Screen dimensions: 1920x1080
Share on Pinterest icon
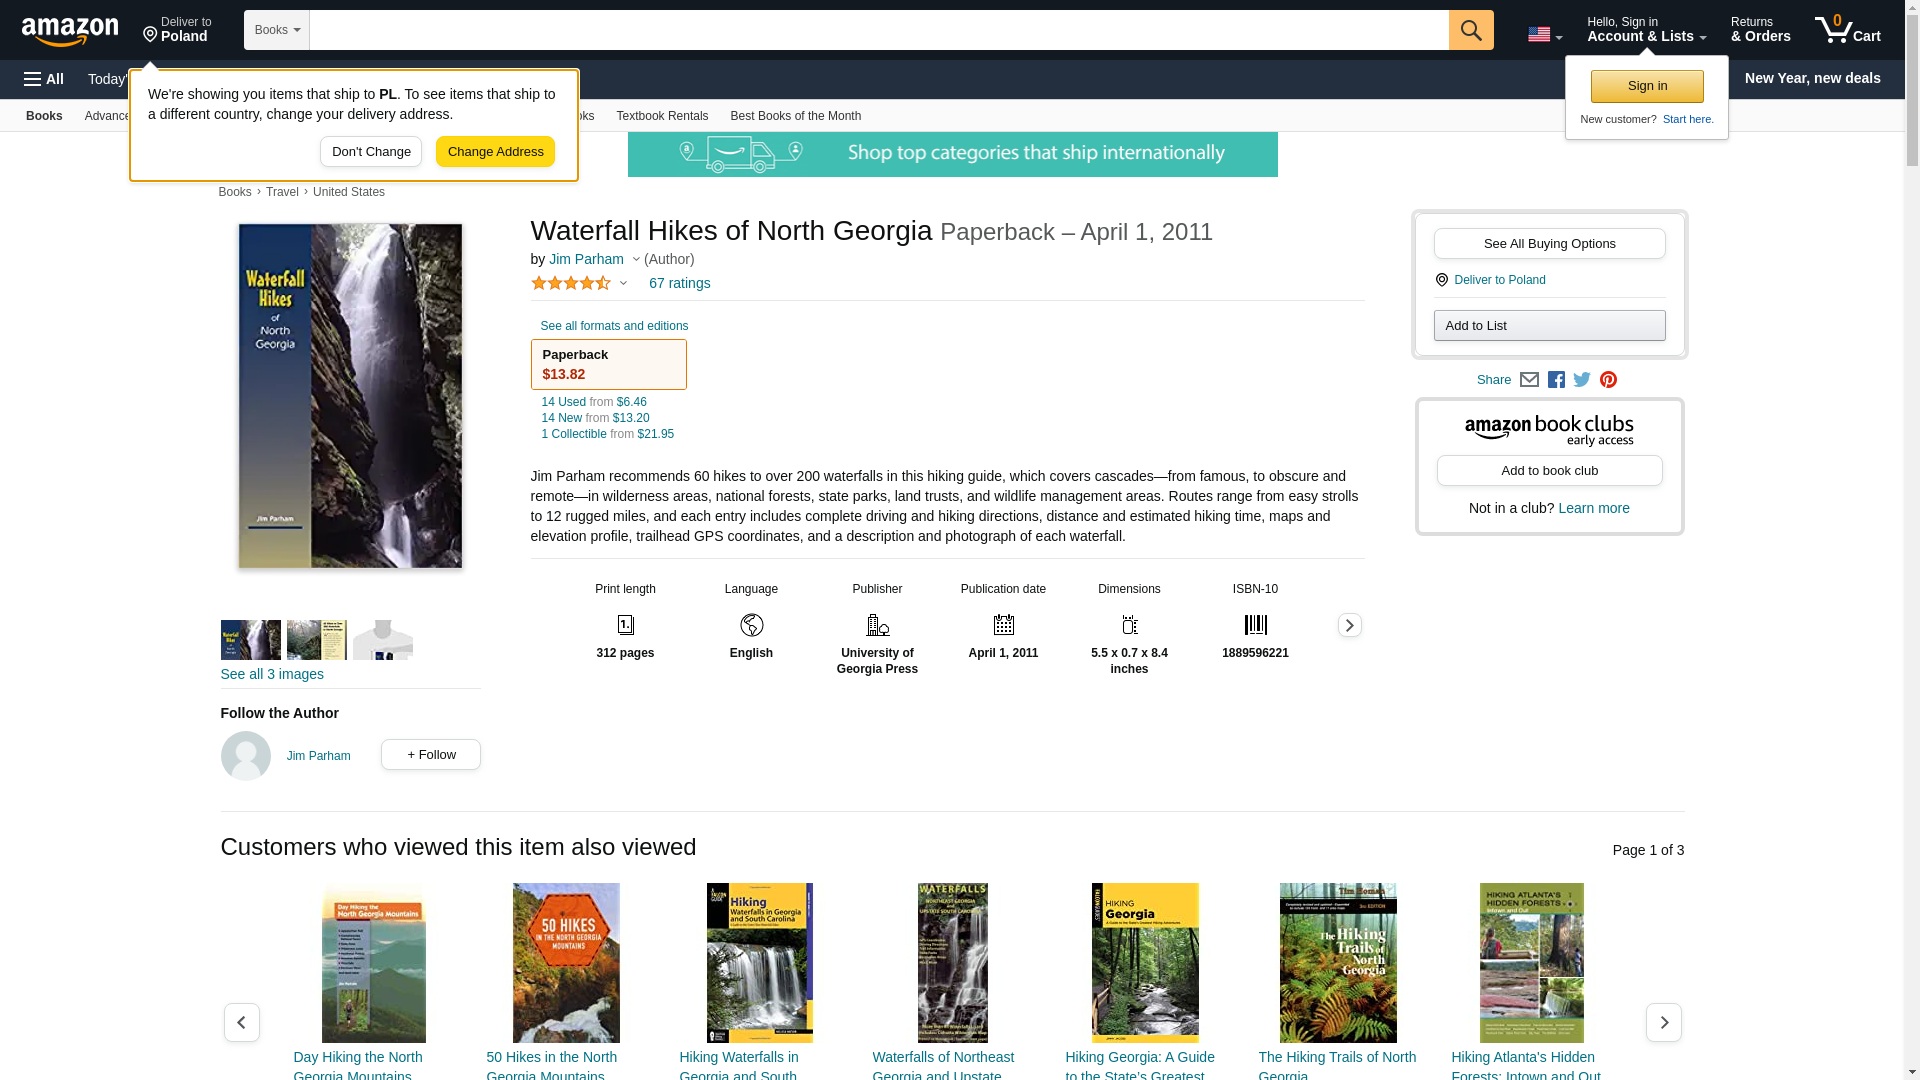(1608, 380)
